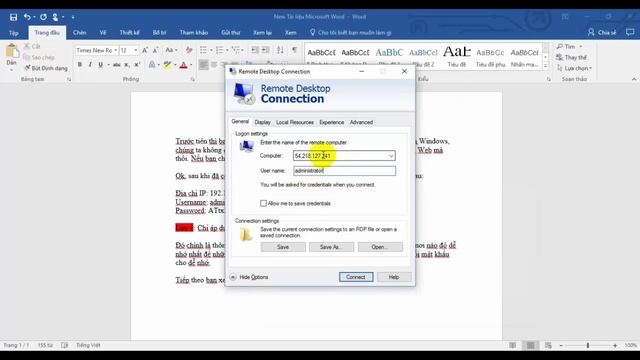Click the Connect button
Viewport: 640px width, 360px height.
click(356, 277)
